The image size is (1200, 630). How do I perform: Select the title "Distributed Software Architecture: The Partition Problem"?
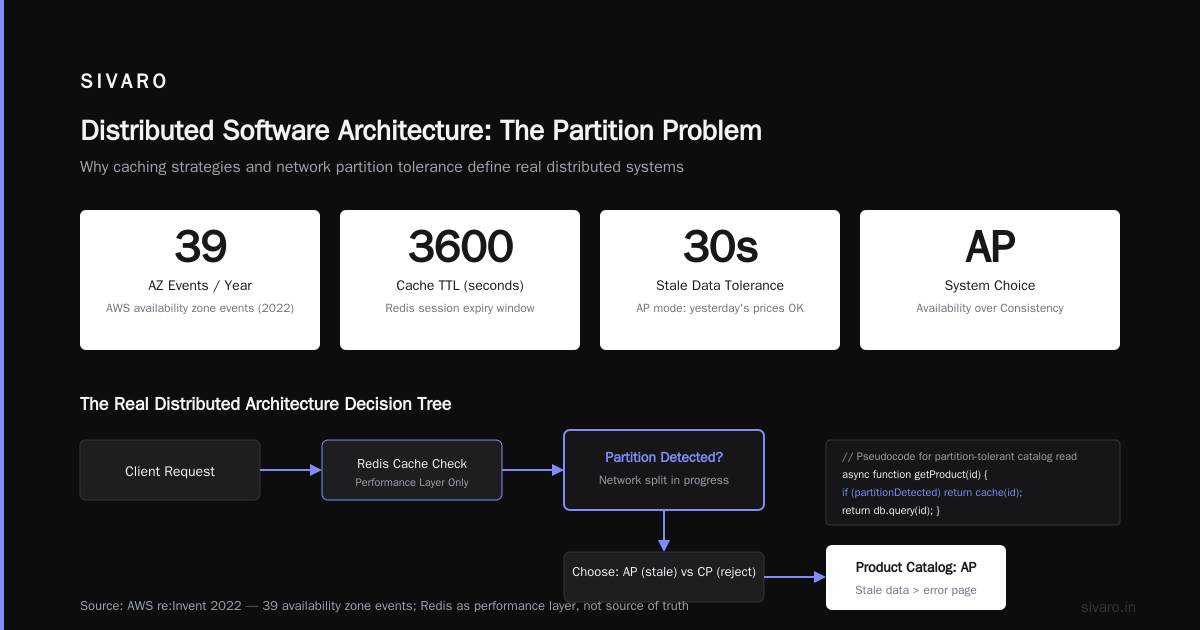pyautogui.click(x=421, y=131)
